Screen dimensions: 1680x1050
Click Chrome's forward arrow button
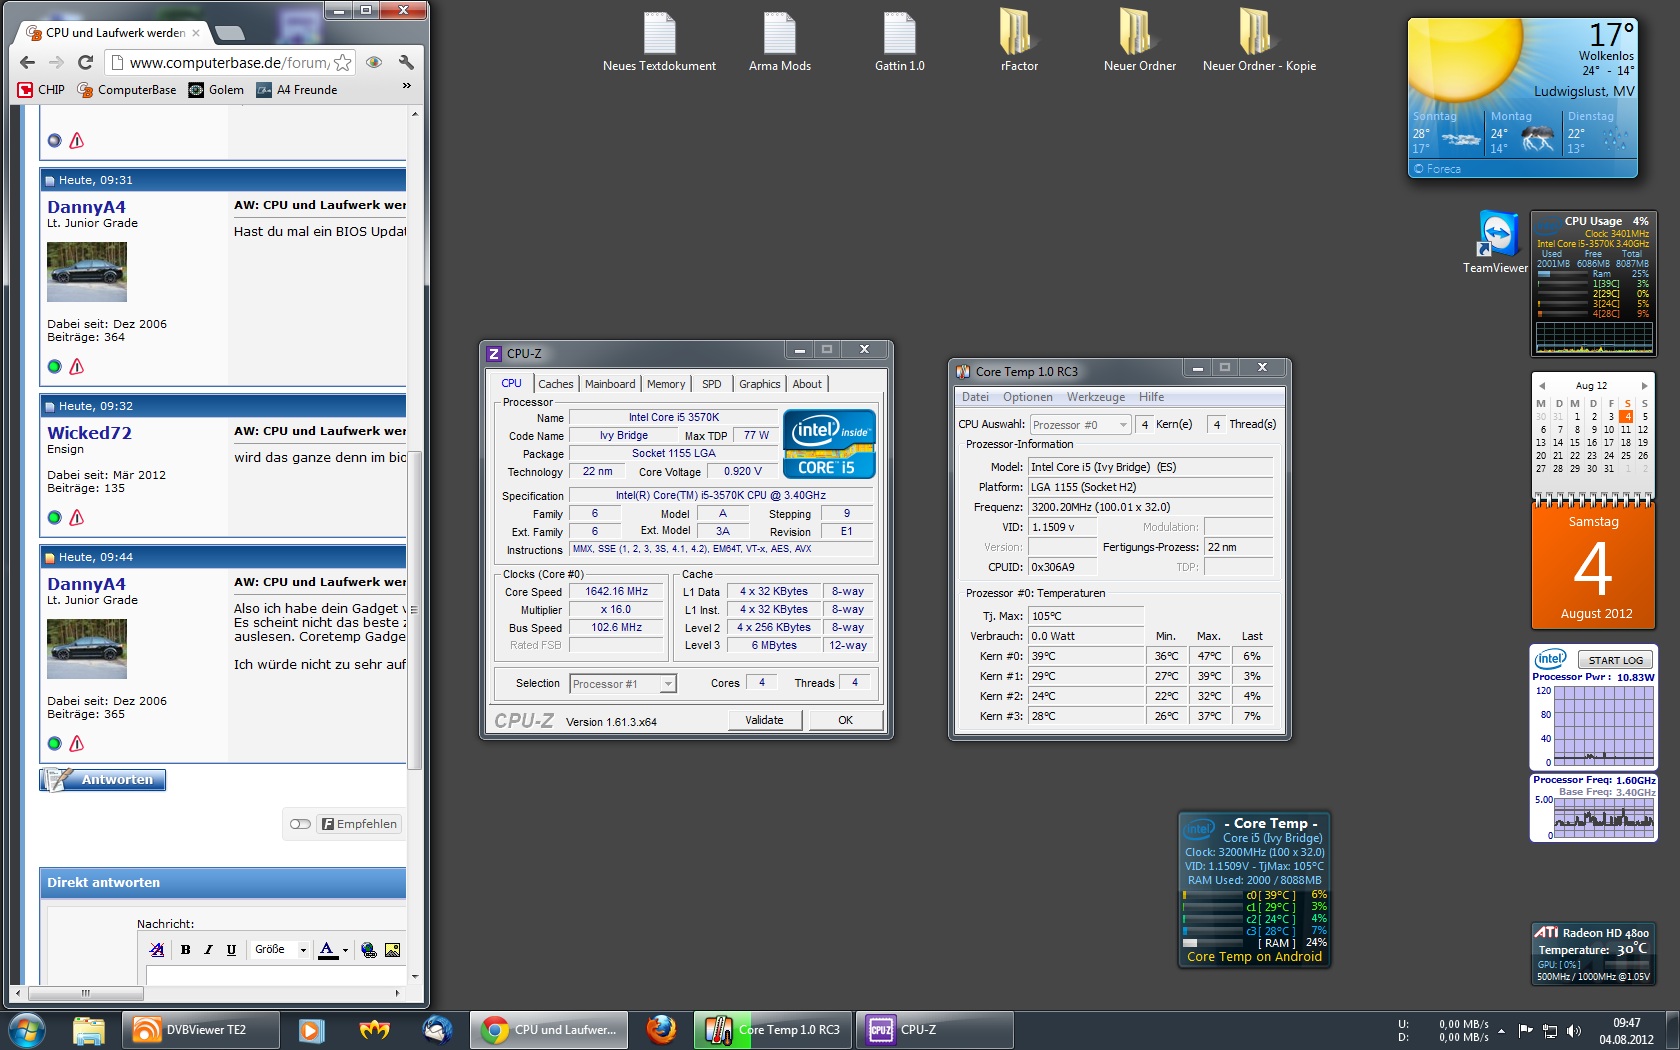click(x=57, y=62)
